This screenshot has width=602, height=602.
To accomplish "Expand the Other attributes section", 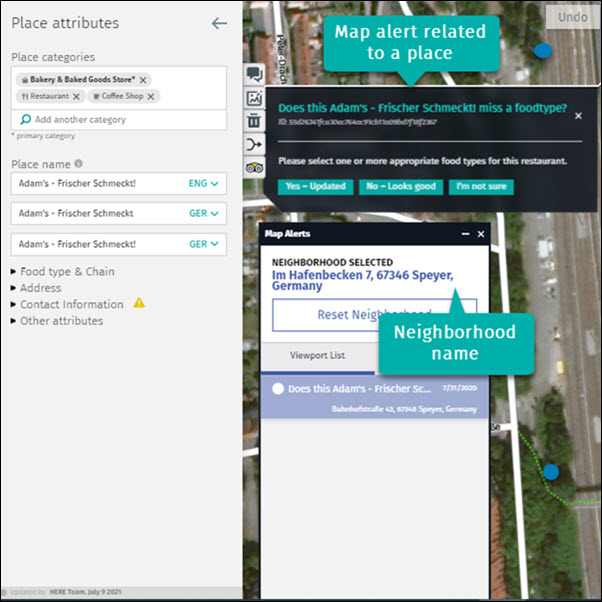I will coord(57,321).
